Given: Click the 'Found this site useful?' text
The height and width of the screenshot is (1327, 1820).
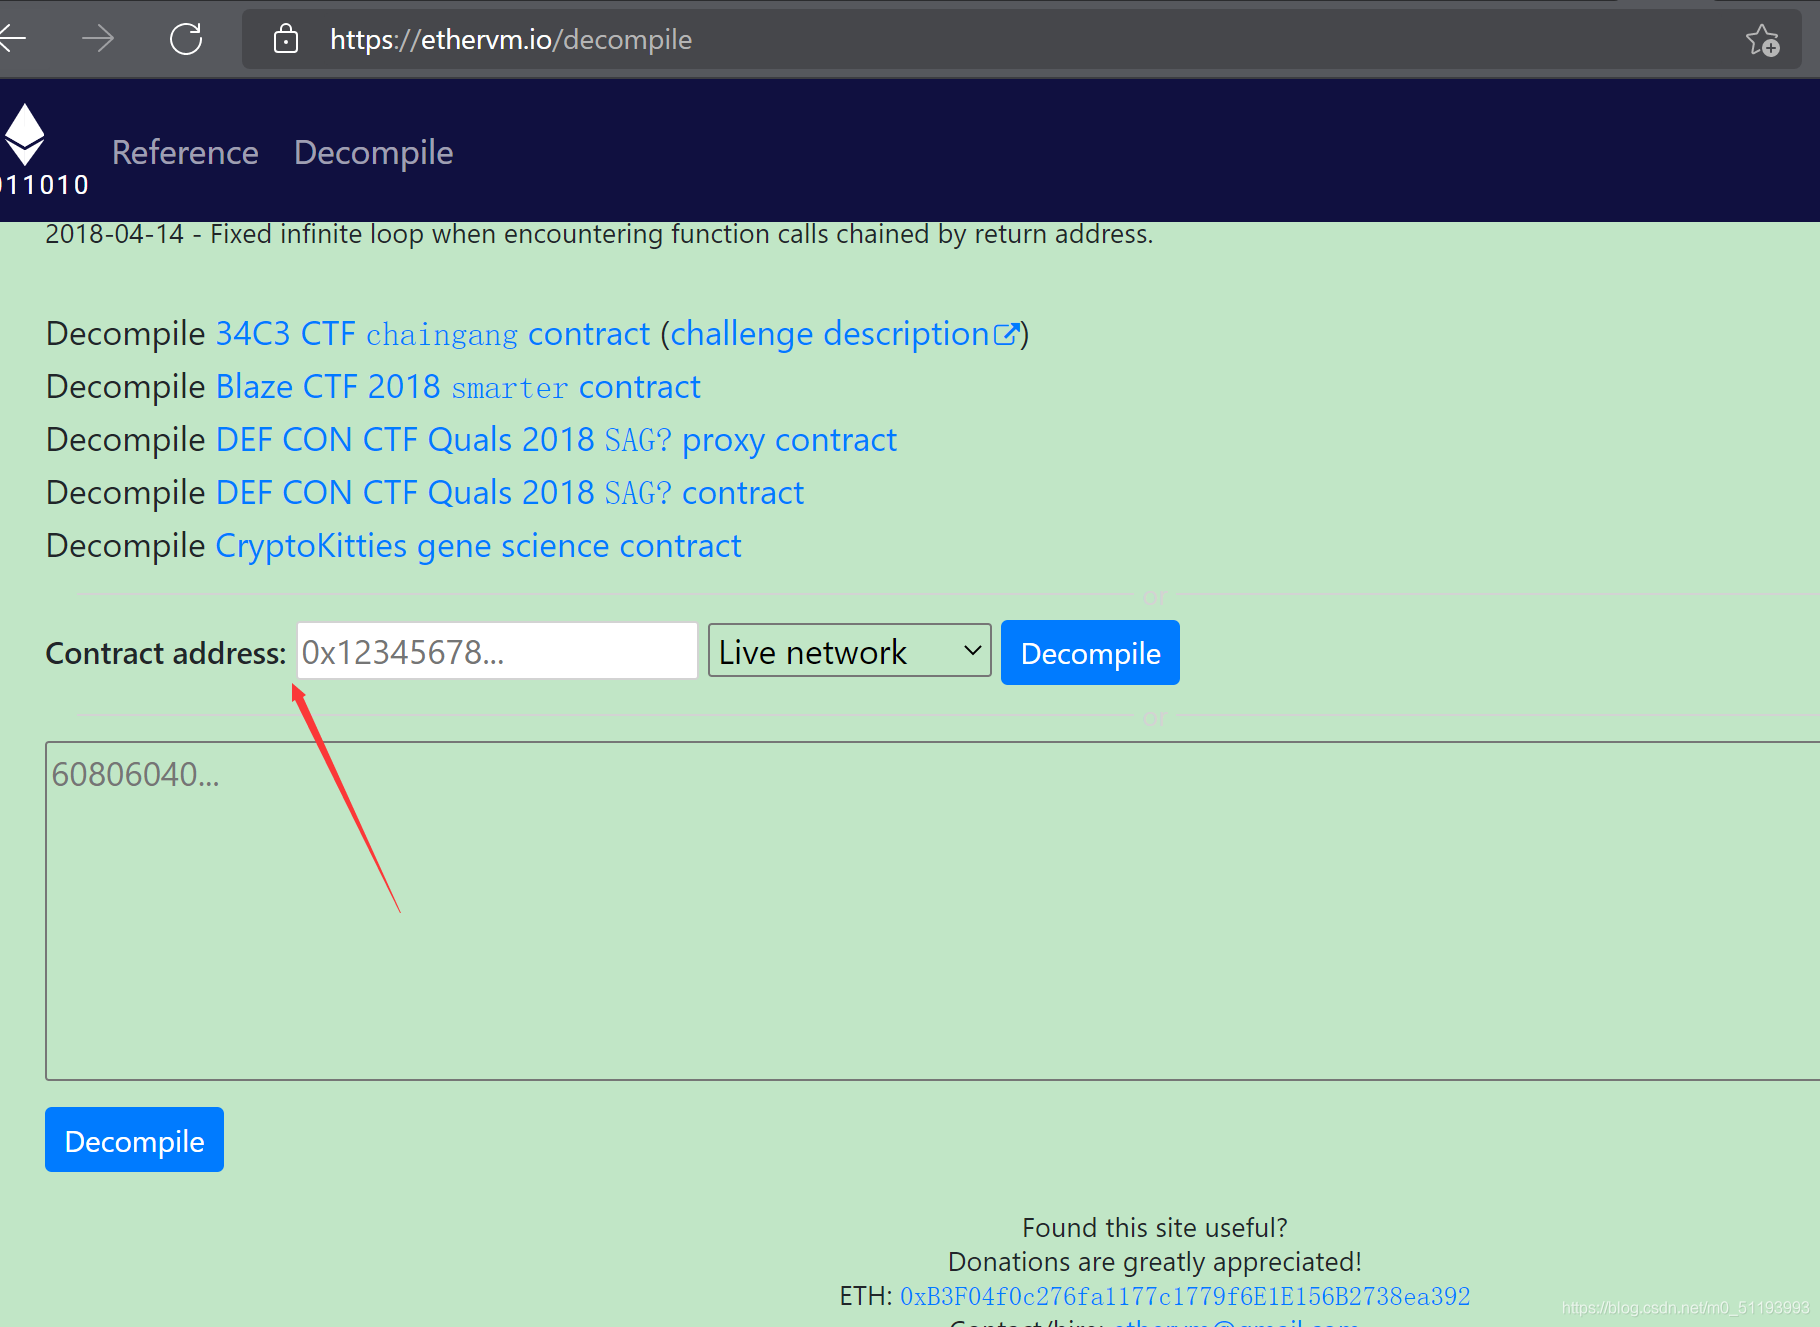Looking at the screenshot, I should 1154,1228.
